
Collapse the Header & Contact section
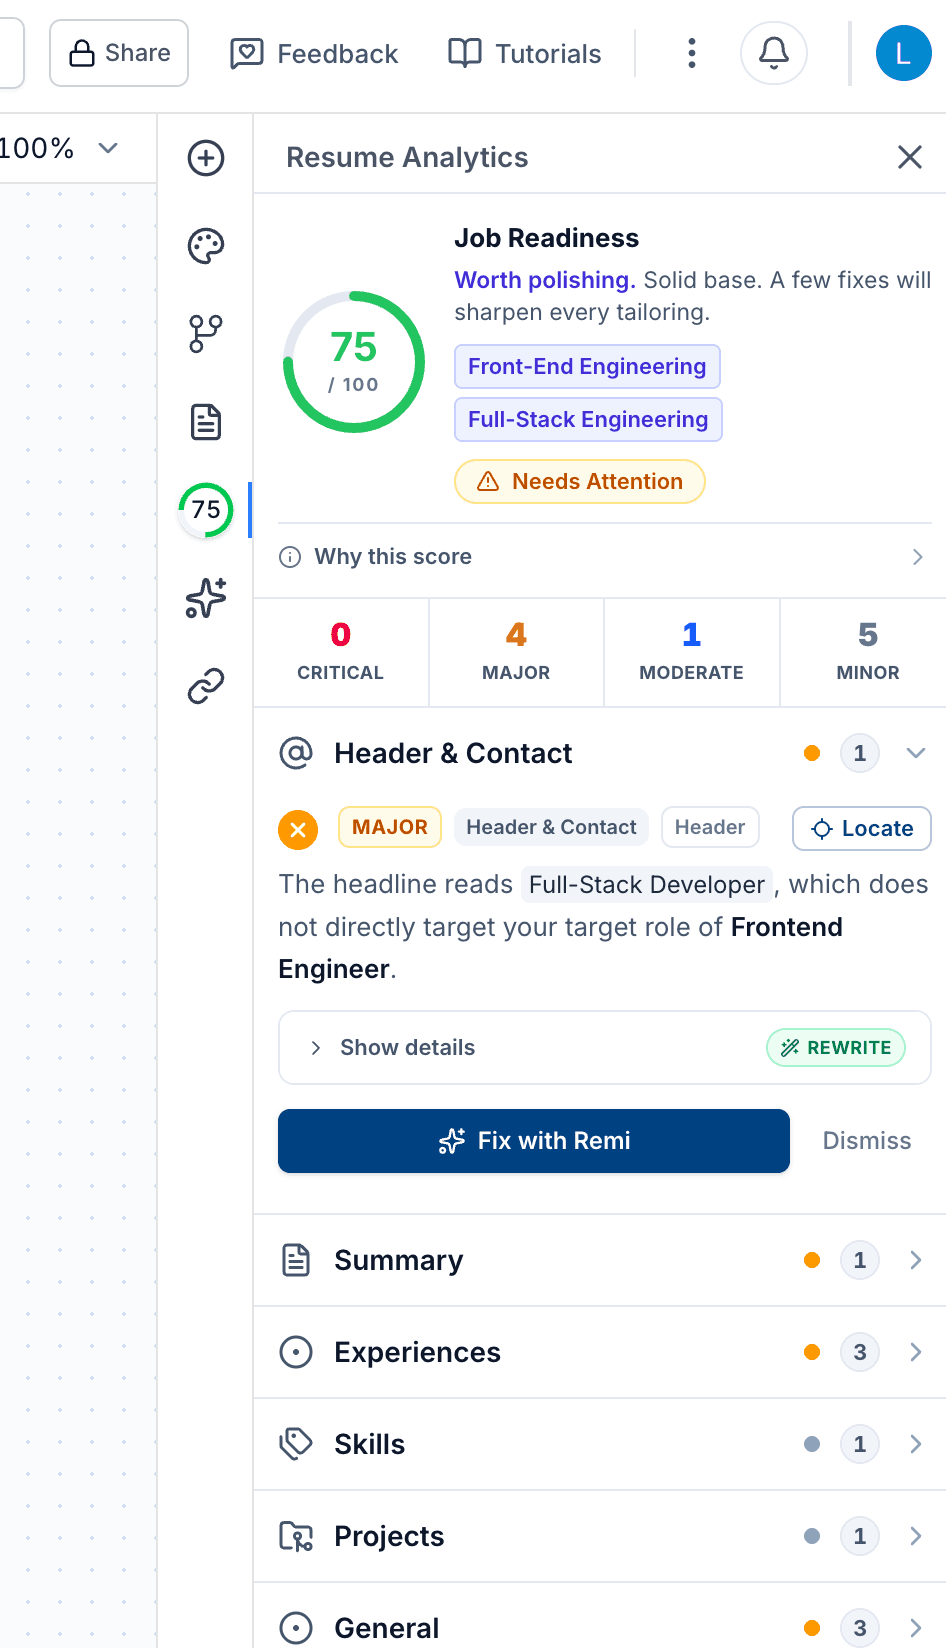(x=916, y=753)
